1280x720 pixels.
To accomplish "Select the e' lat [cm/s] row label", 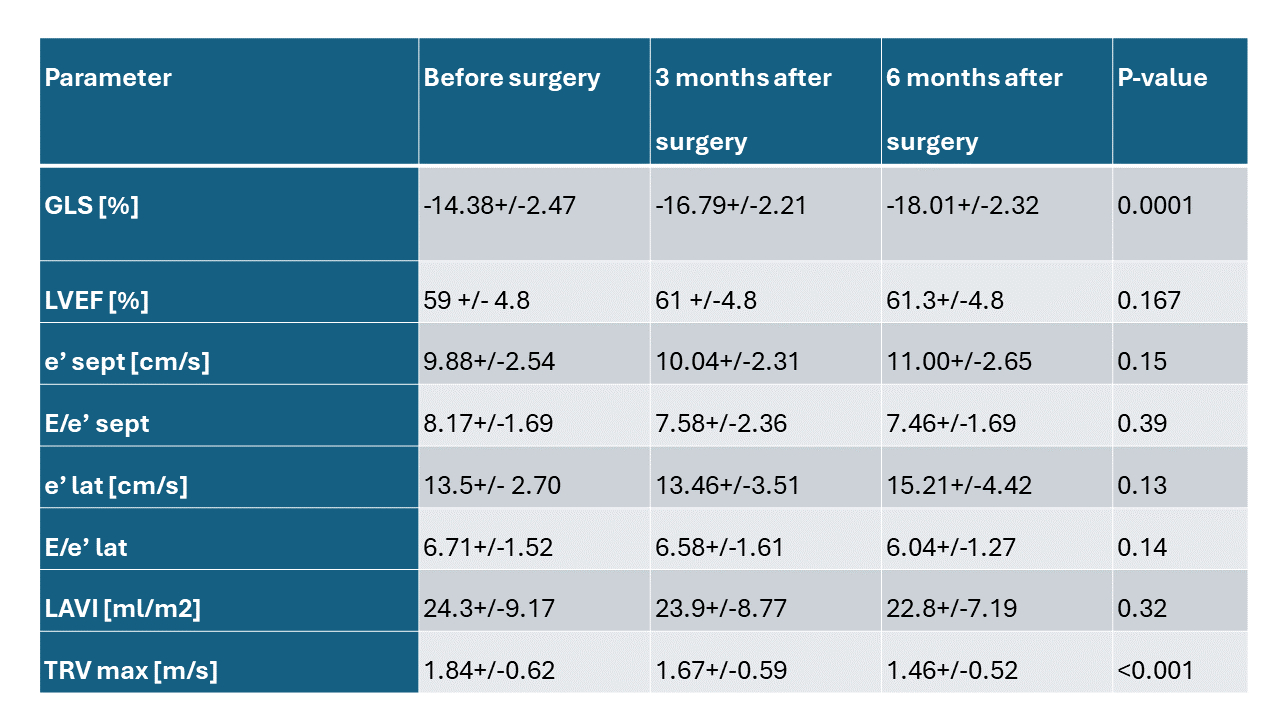I will (116, 486).
